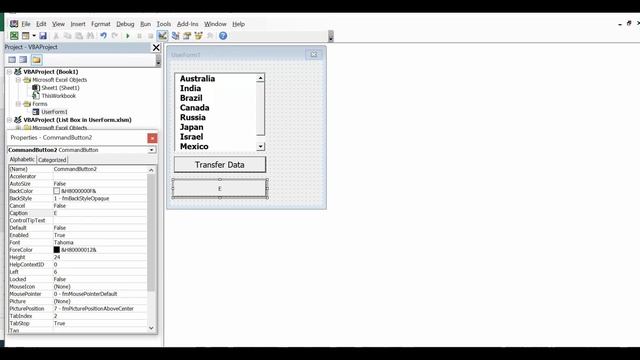The width and height of the screenshot is (640, 360).
Task: Select Canada in the list box
Action: tap(194, 108)
